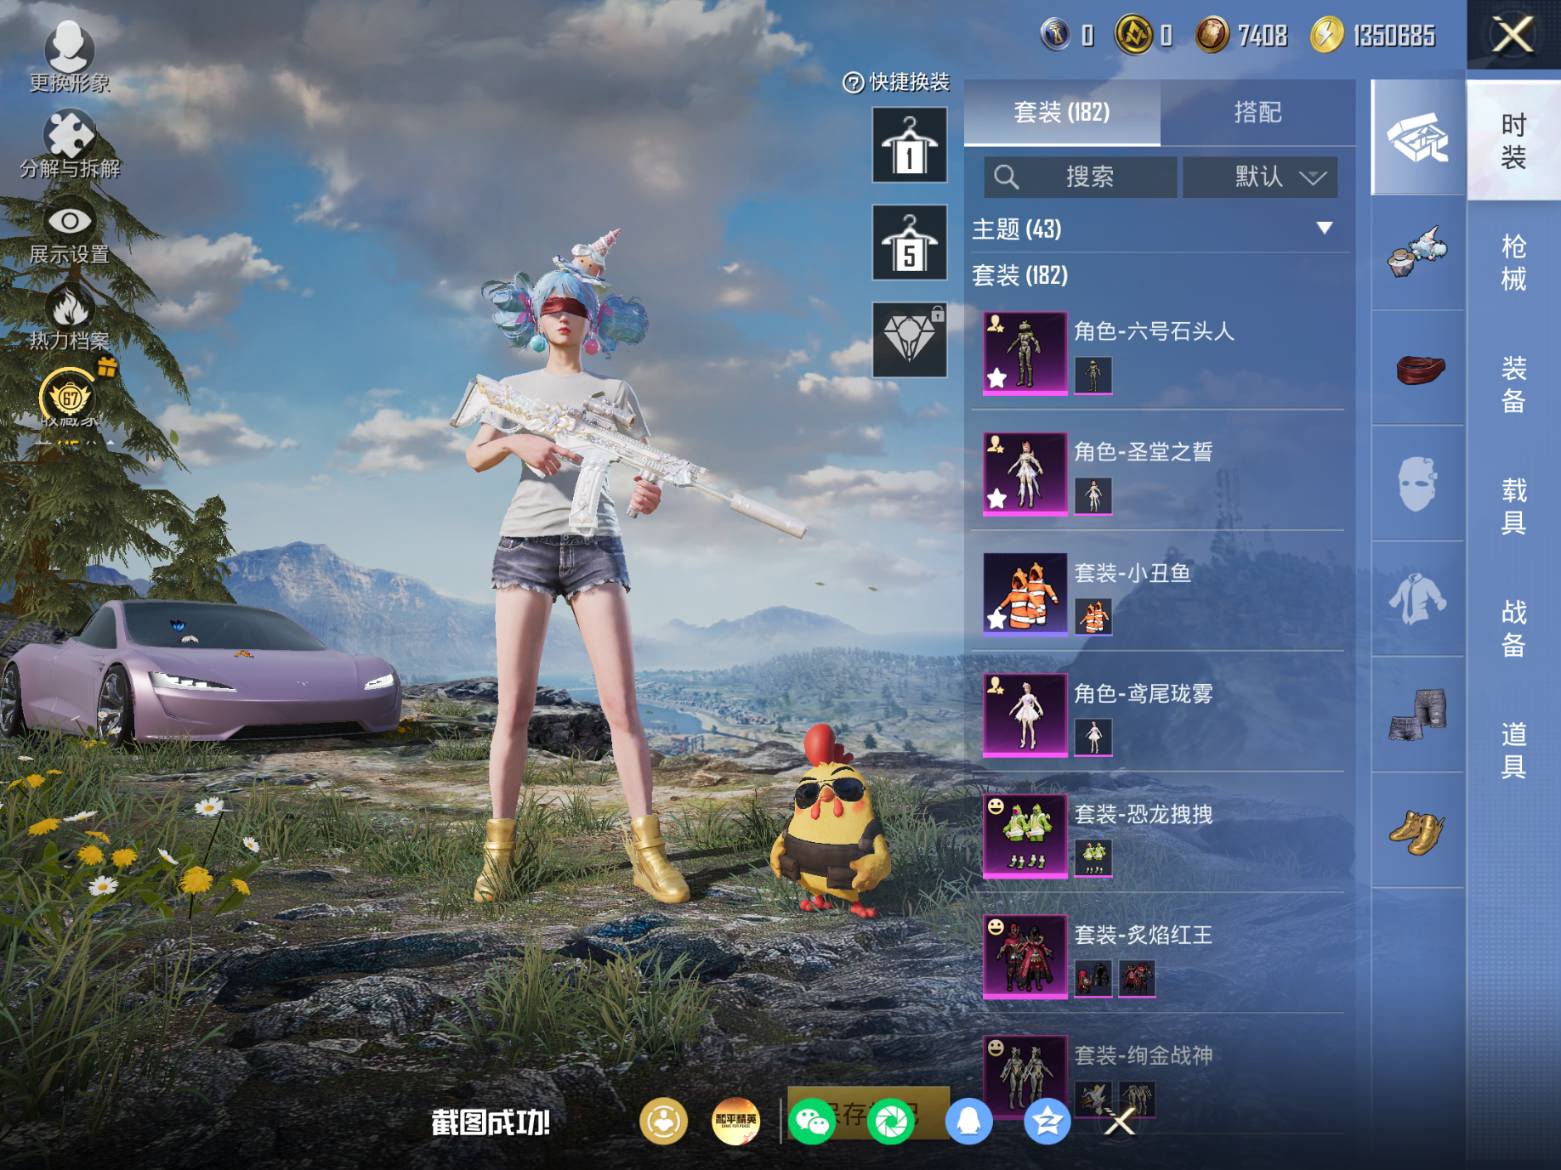Screen dimensions: 1561x1170
Task: Open the 默认 sort dropdown
Action: (x=1260, y=177)
